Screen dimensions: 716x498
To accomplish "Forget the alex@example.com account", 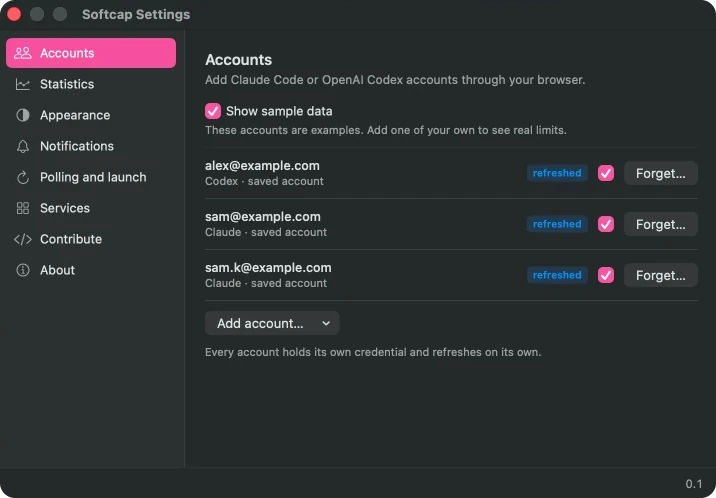I will pos(661,173).
